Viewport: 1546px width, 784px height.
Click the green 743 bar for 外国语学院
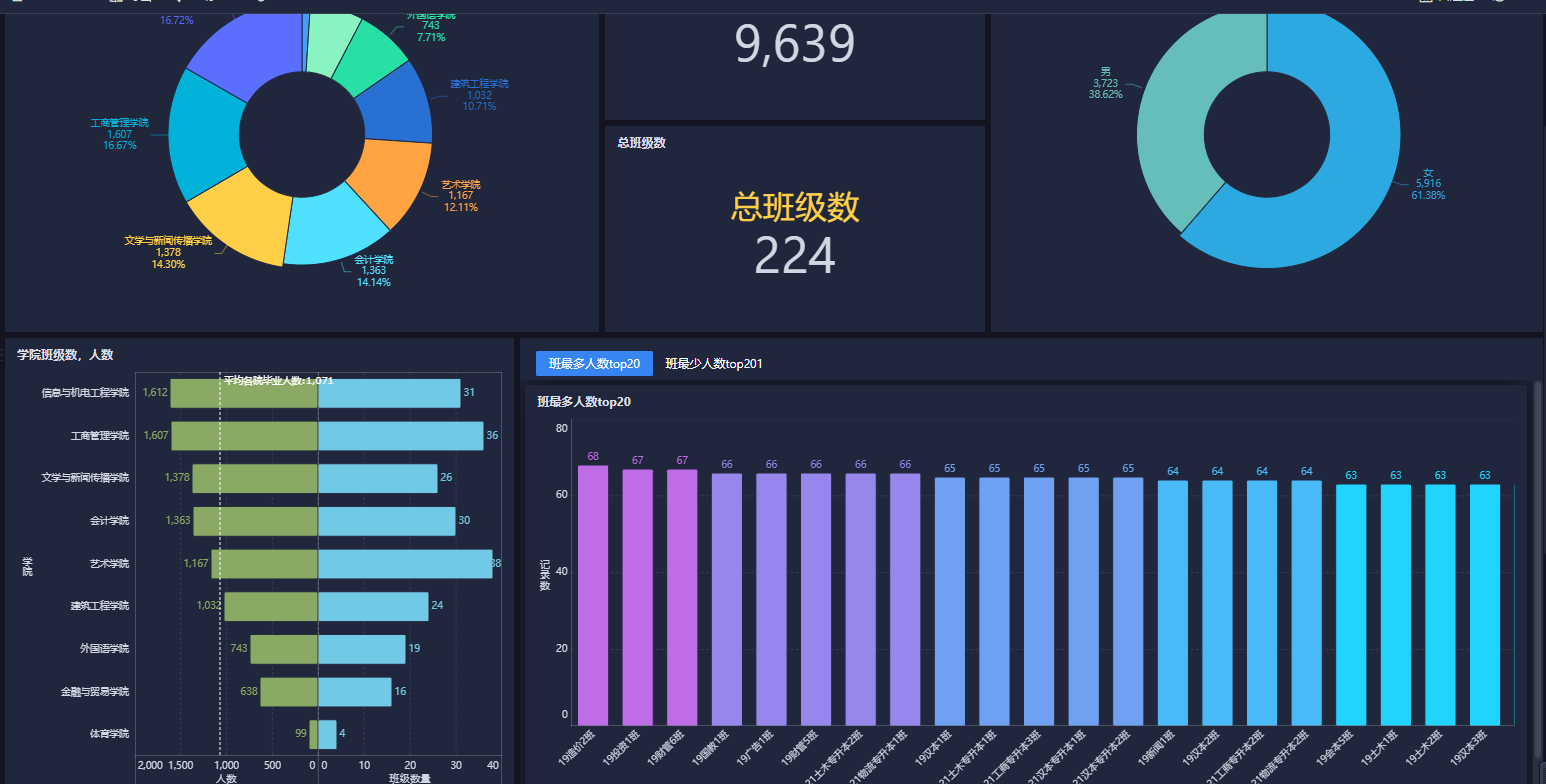coord(284,649)
